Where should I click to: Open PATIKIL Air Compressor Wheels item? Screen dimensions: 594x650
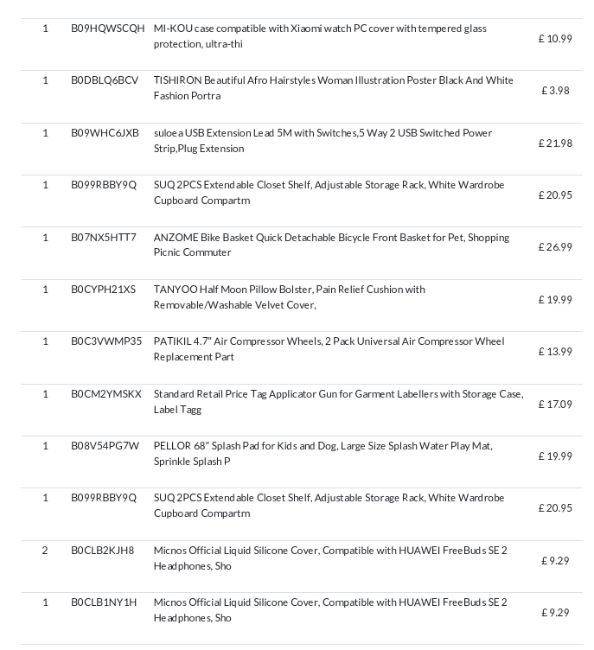(329, 349)
